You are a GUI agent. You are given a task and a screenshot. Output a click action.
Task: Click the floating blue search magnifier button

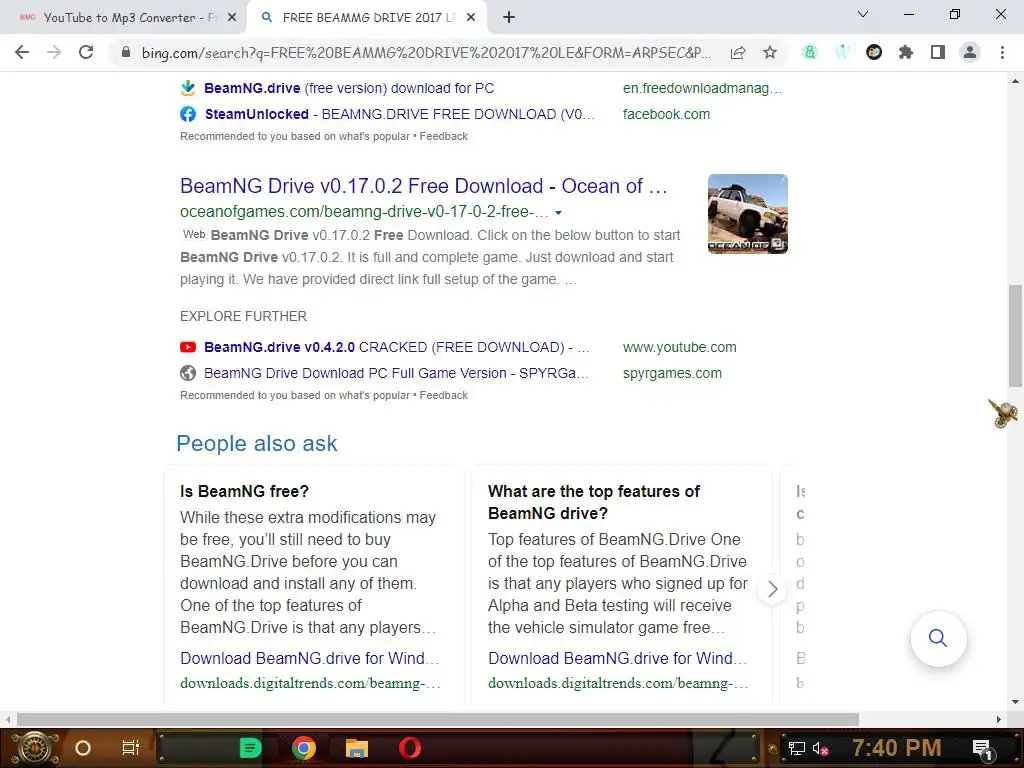coord(938,638)
